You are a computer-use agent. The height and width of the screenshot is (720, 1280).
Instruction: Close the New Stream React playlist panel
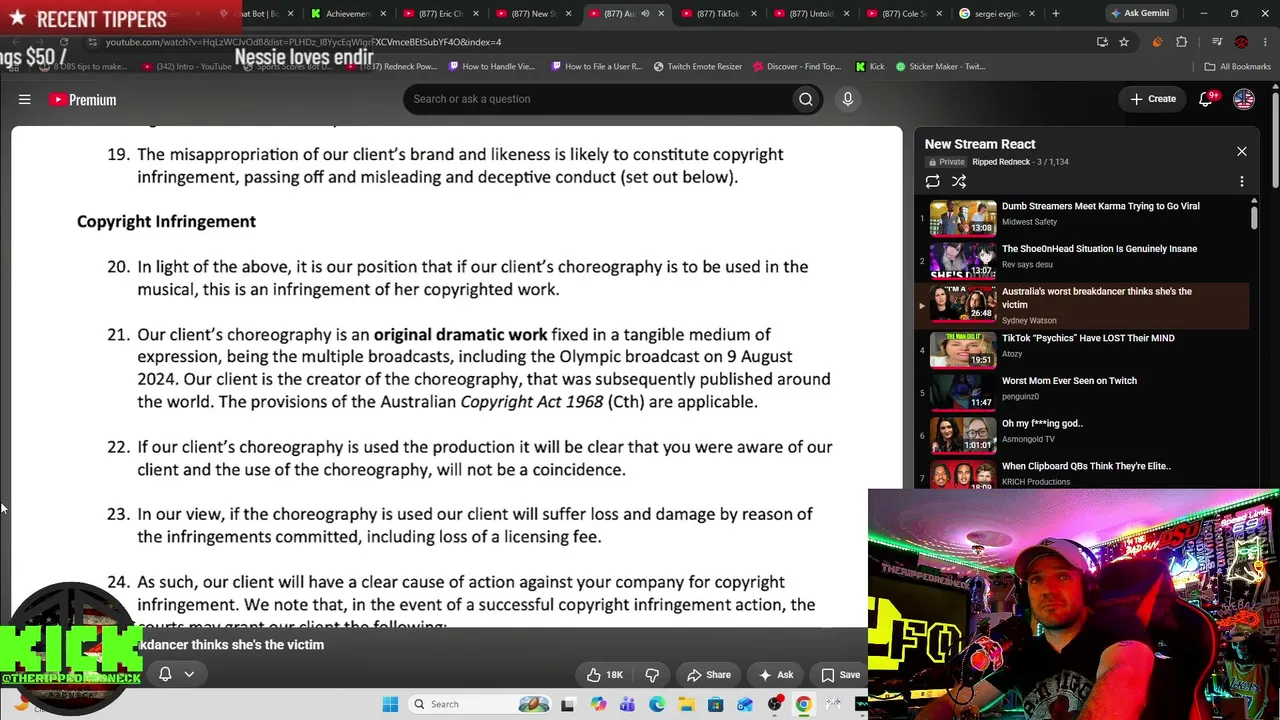pyautogui.click(x=1242, y=152)
